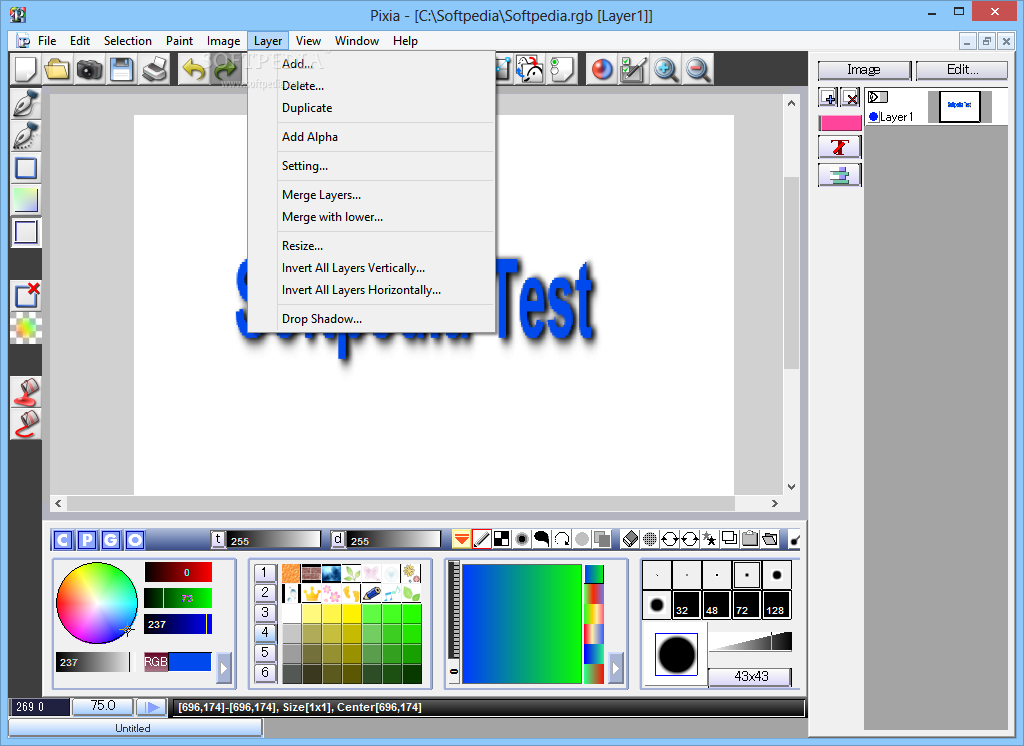Click the star effects icon in options bar

(x=709, y=539)
